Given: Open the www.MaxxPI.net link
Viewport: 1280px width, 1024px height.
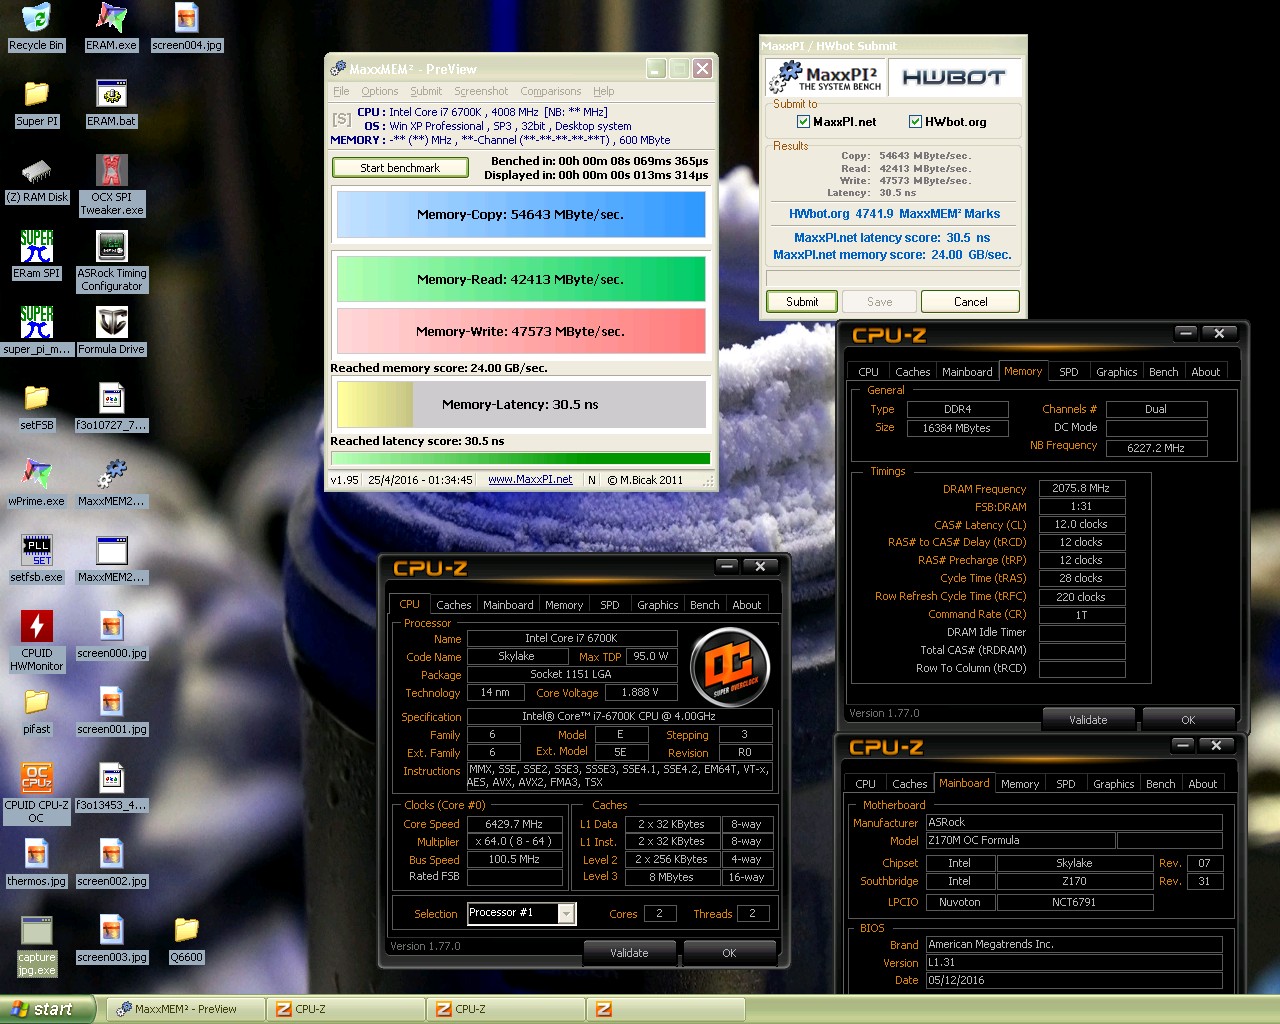Looking at the screenshot, I should (x=530, y=480).
